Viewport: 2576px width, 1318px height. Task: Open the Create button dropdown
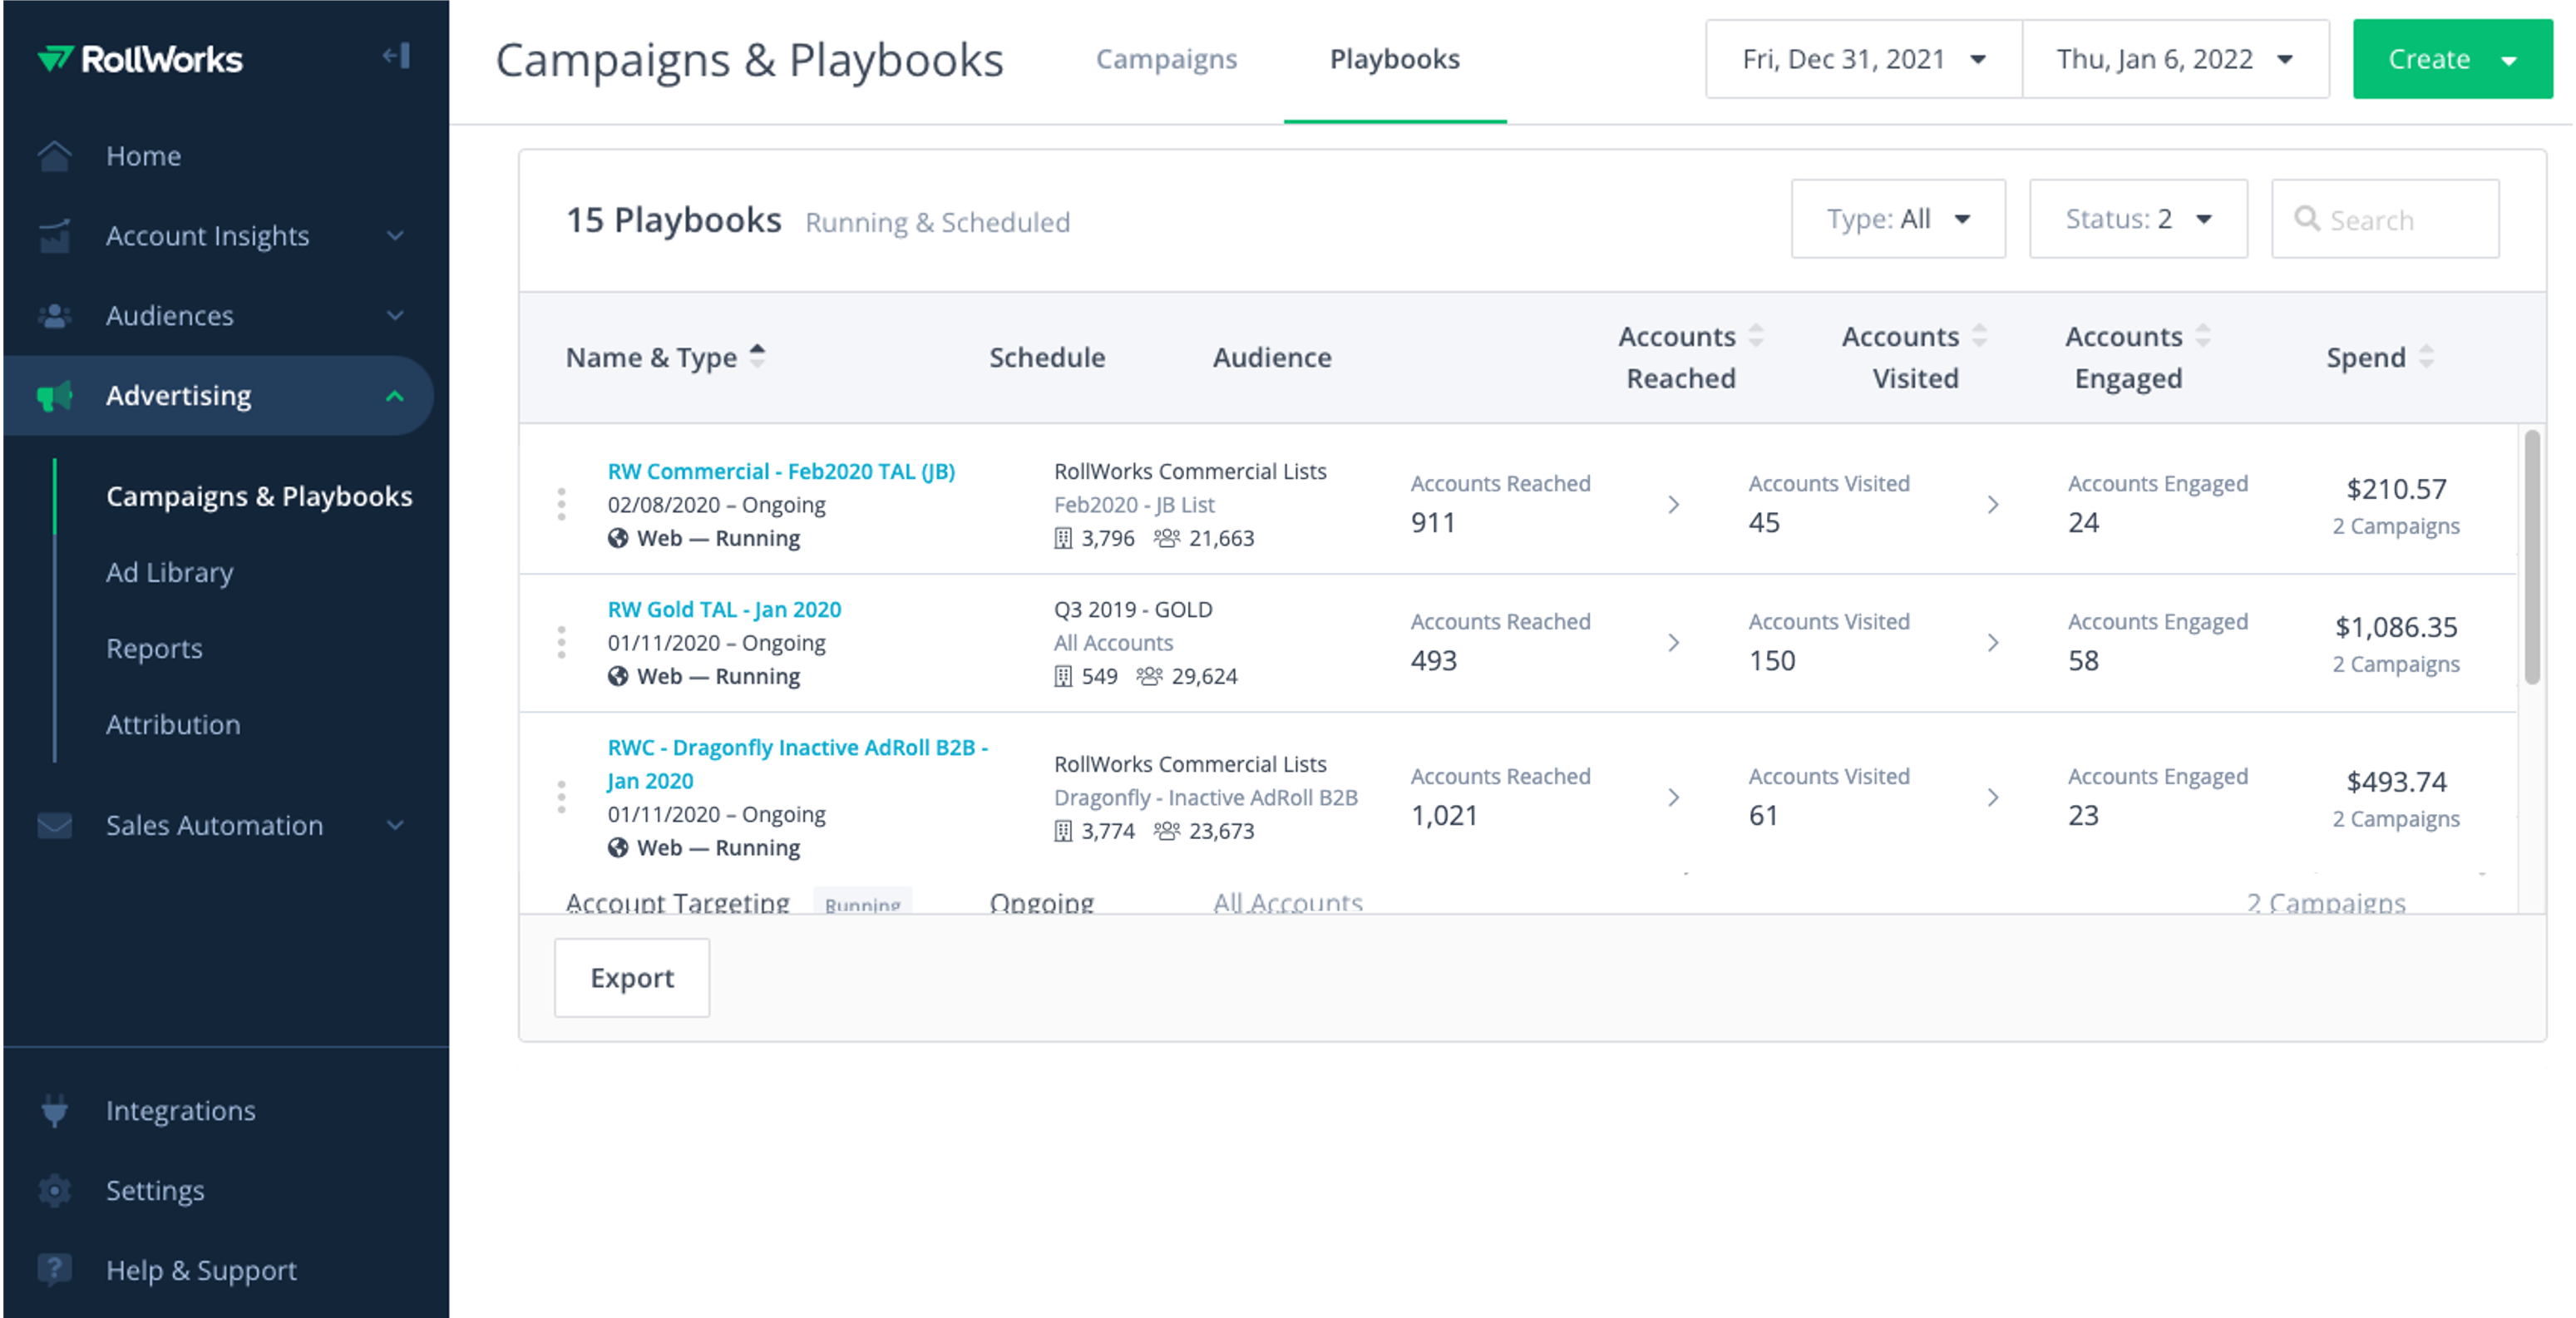2452,59
